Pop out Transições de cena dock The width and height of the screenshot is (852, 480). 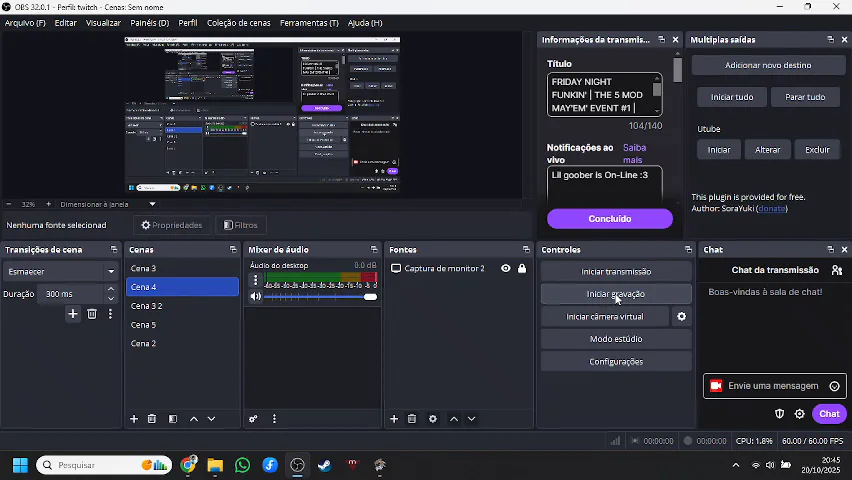point(114,250)
